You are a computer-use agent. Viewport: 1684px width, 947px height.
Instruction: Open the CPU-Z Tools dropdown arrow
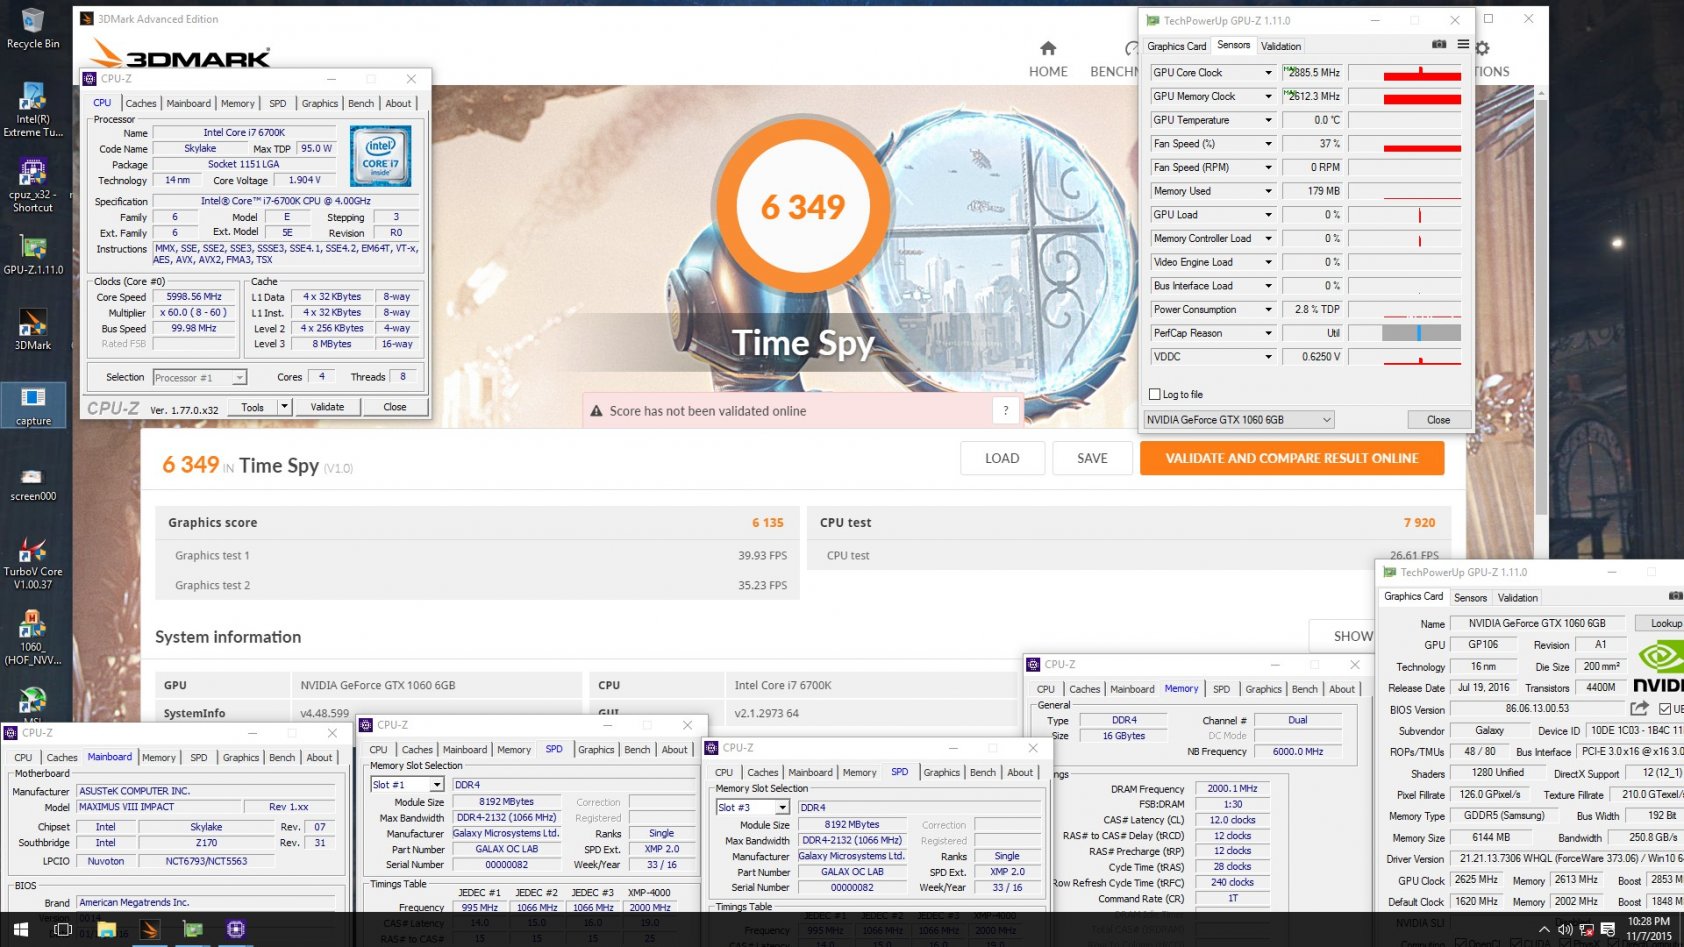click(x=284, y=407)
